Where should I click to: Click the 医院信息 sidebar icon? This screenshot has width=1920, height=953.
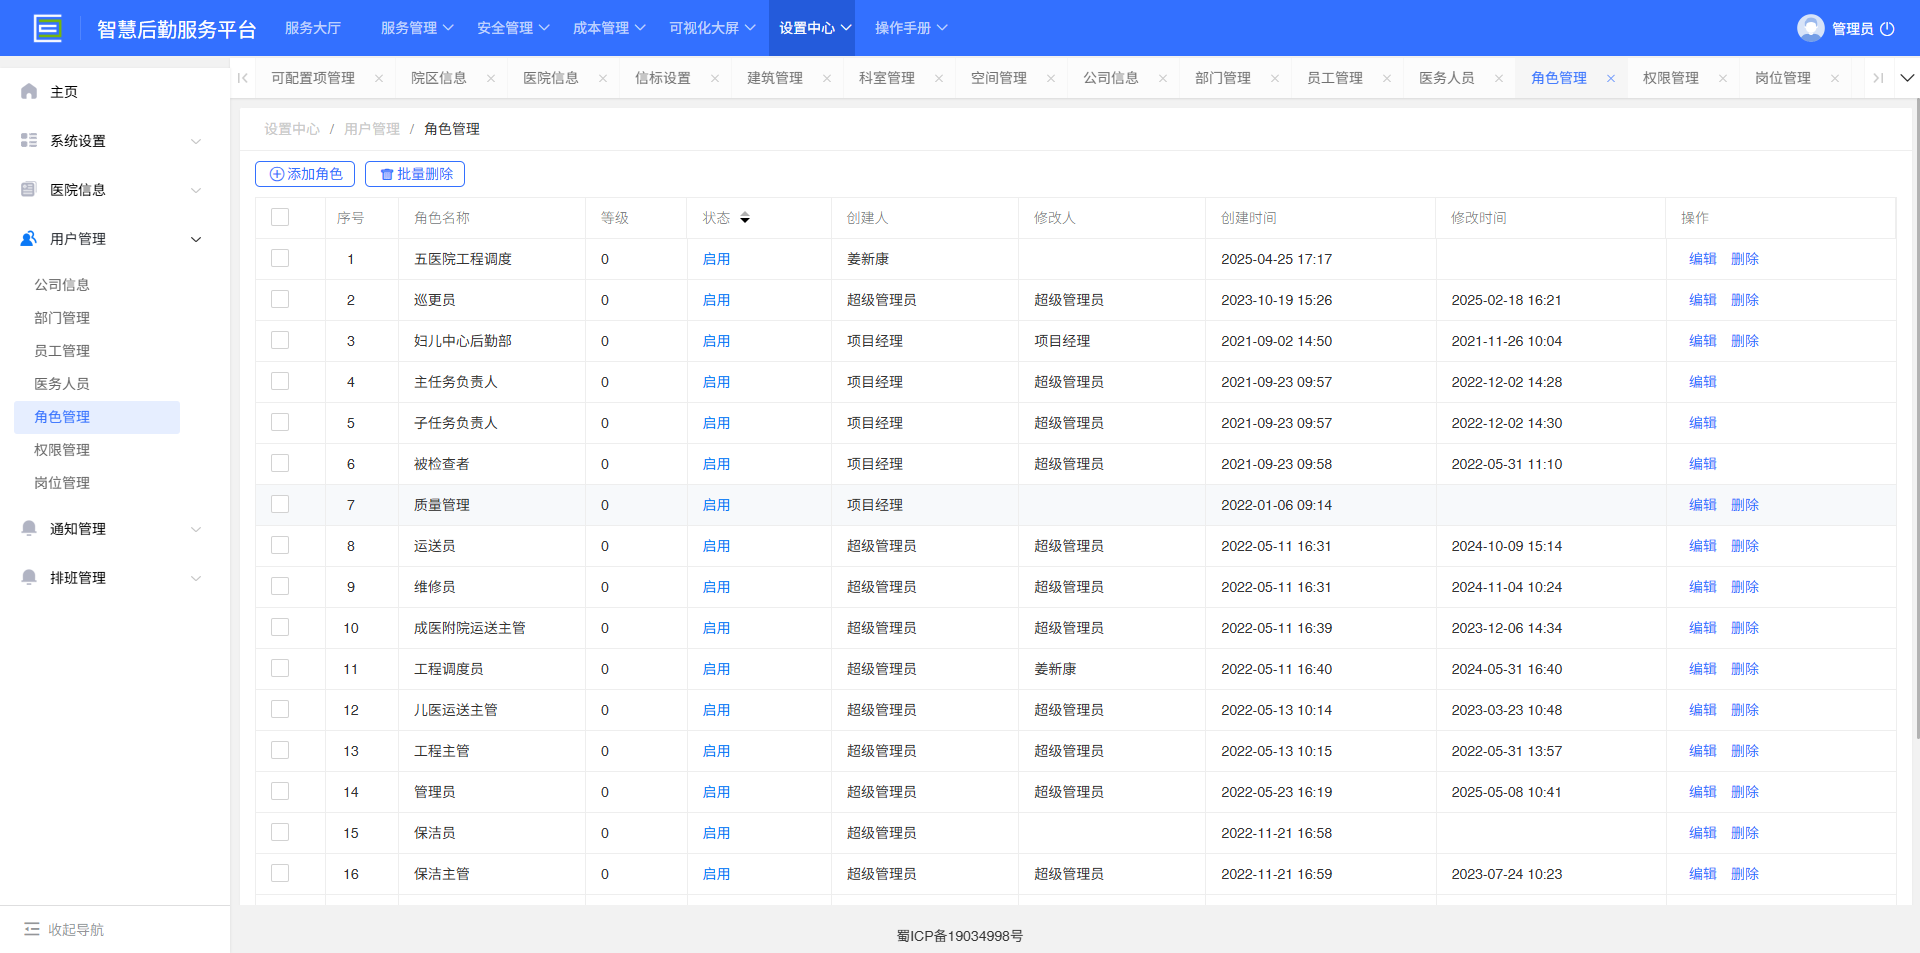[29, 189]
